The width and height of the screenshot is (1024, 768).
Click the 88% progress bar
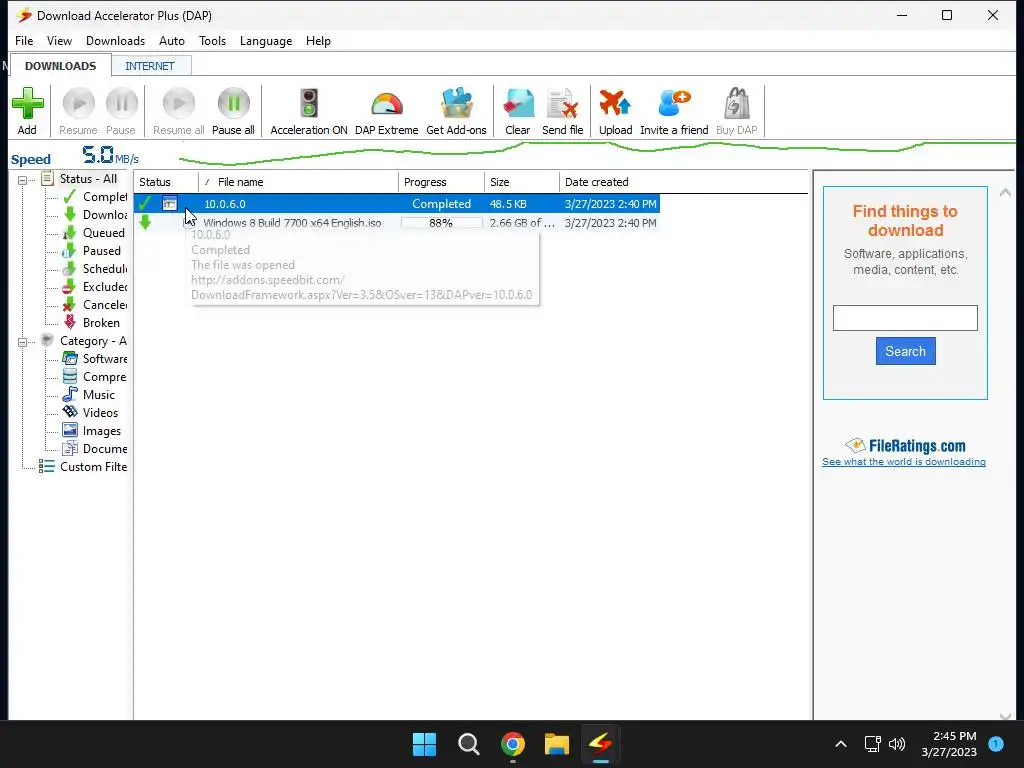pyautogui.click(x=441, y=223)
